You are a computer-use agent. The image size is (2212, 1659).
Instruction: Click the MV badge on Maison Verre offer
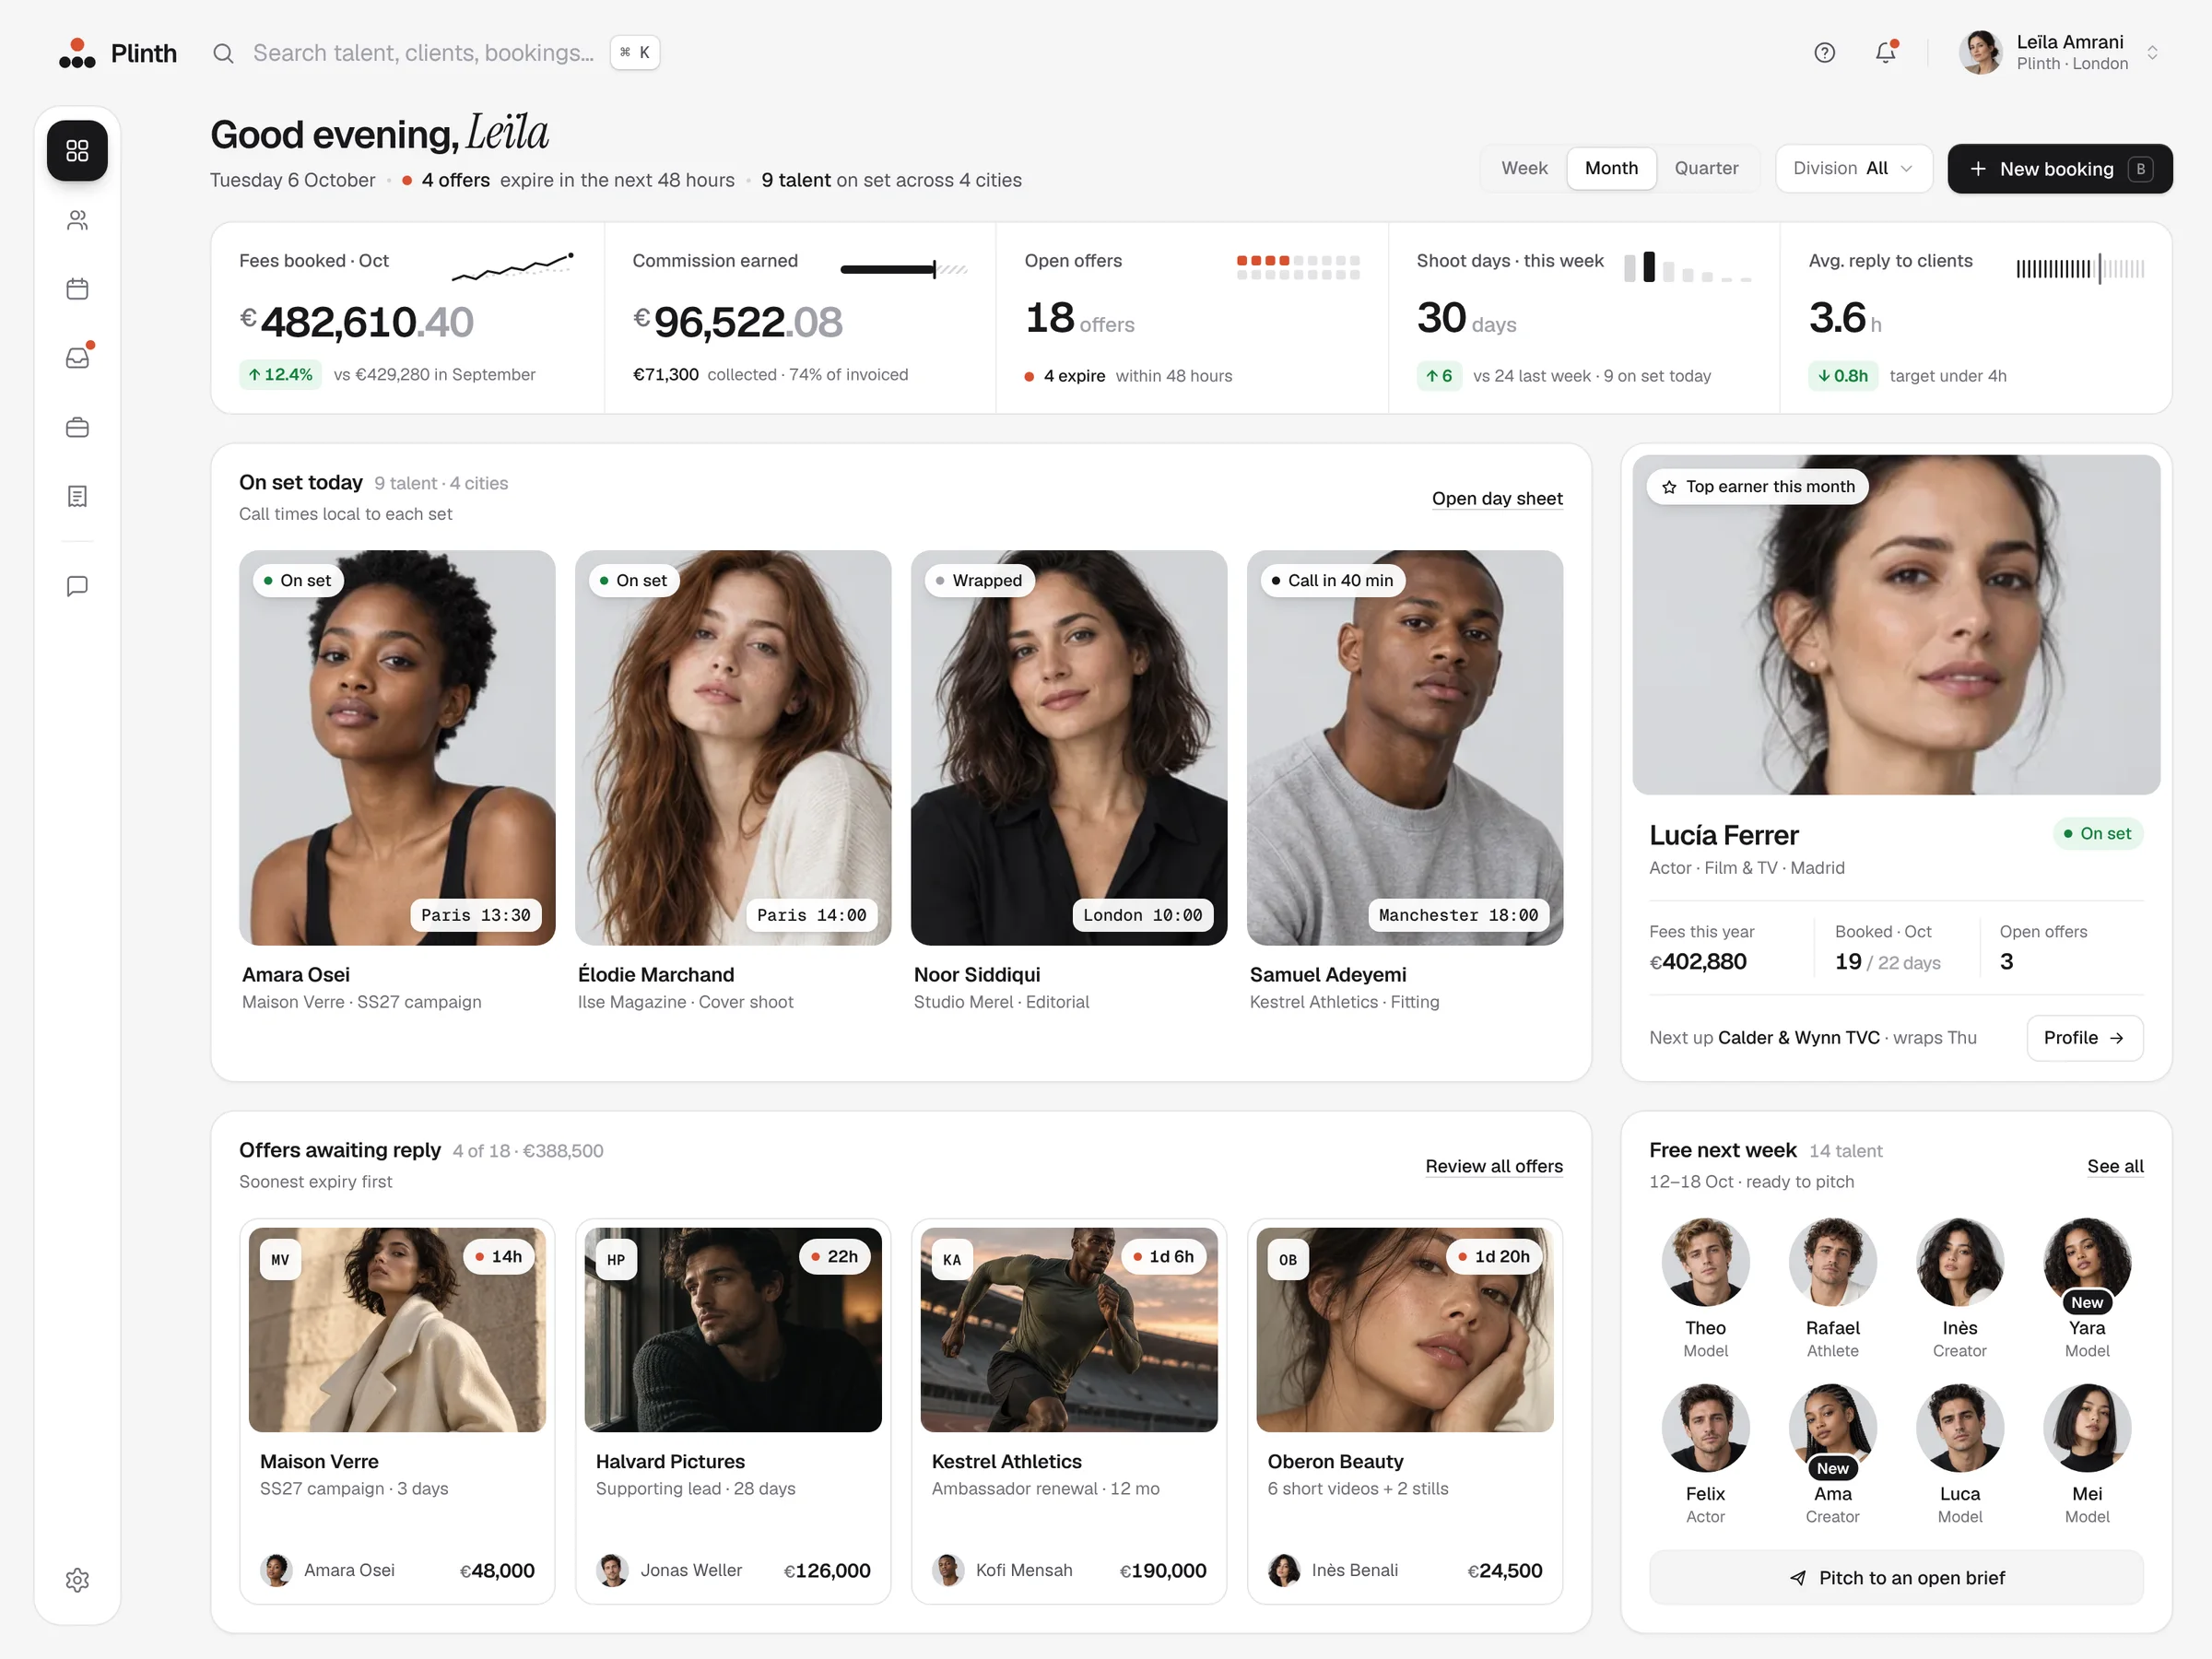click(280, 1260)
